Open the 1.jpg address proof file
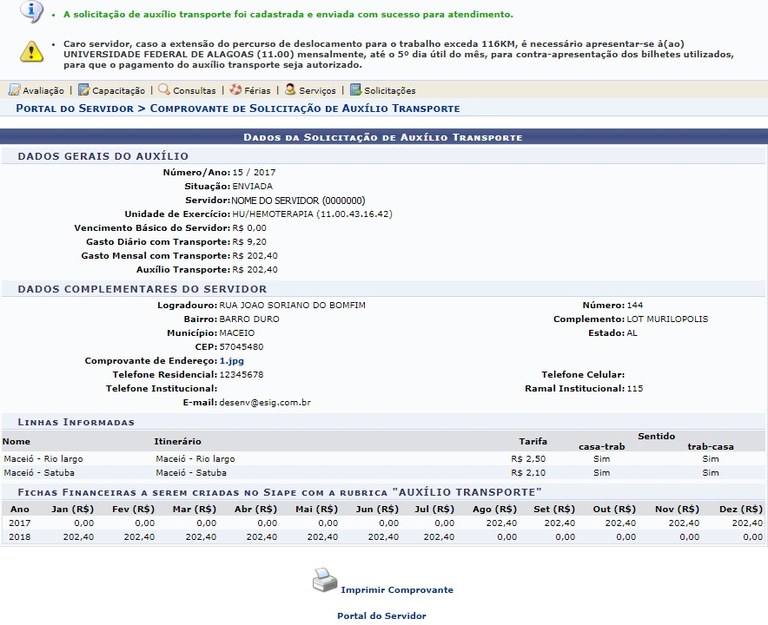 (x=231, y=360)
